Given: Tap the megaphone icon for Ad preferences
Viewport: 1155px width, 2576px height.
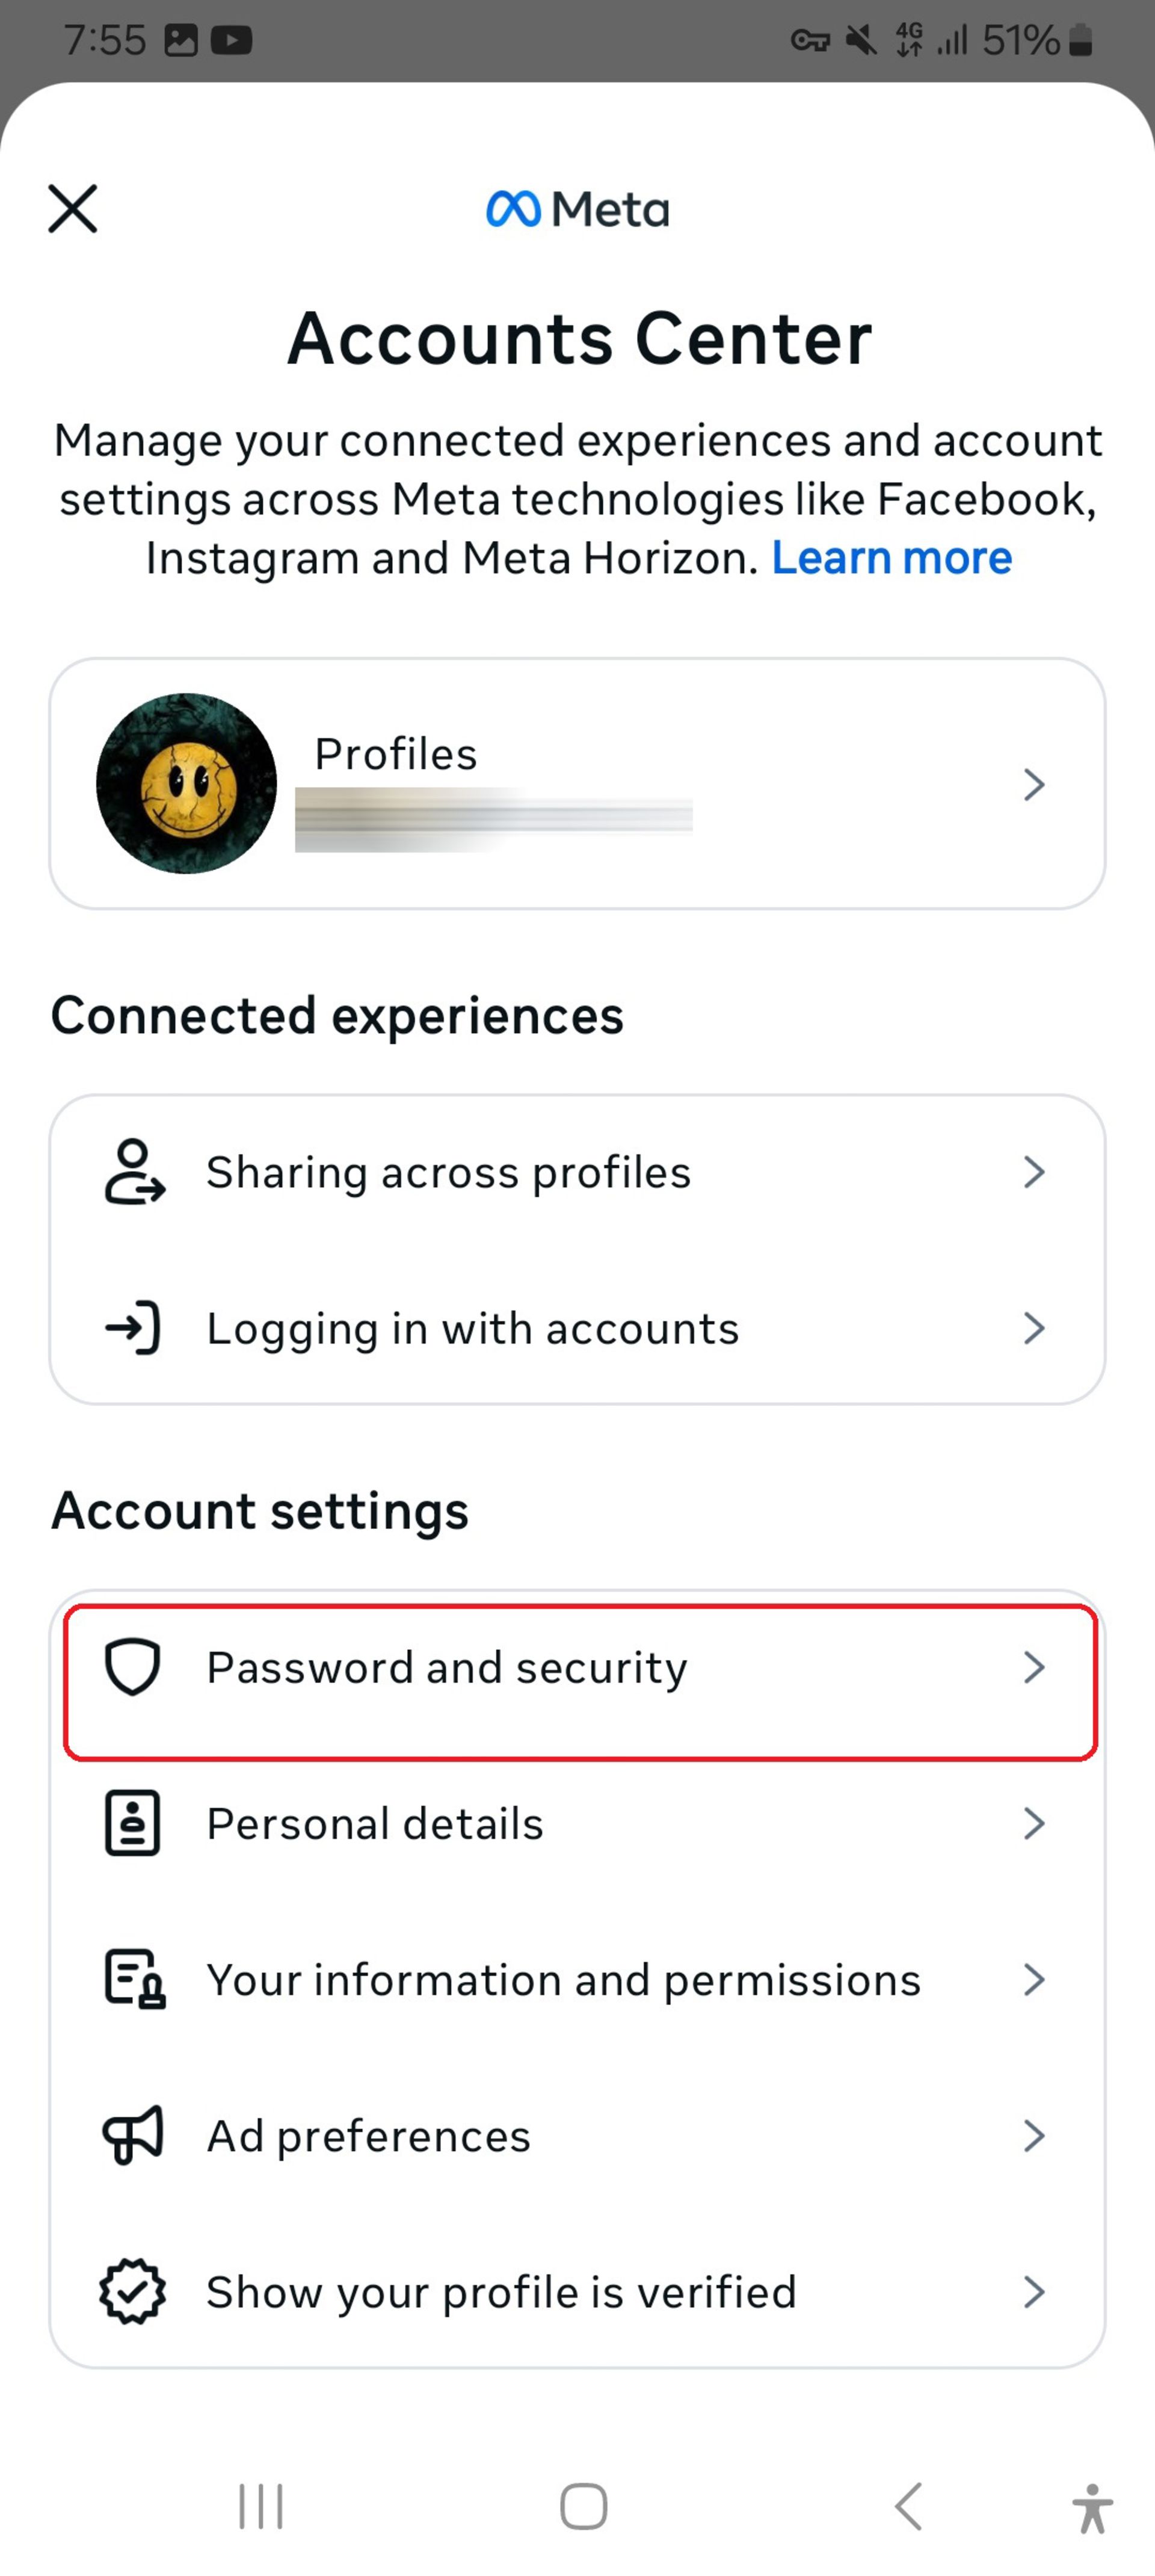Looking at the screenshot, I should click(133, 2135).
